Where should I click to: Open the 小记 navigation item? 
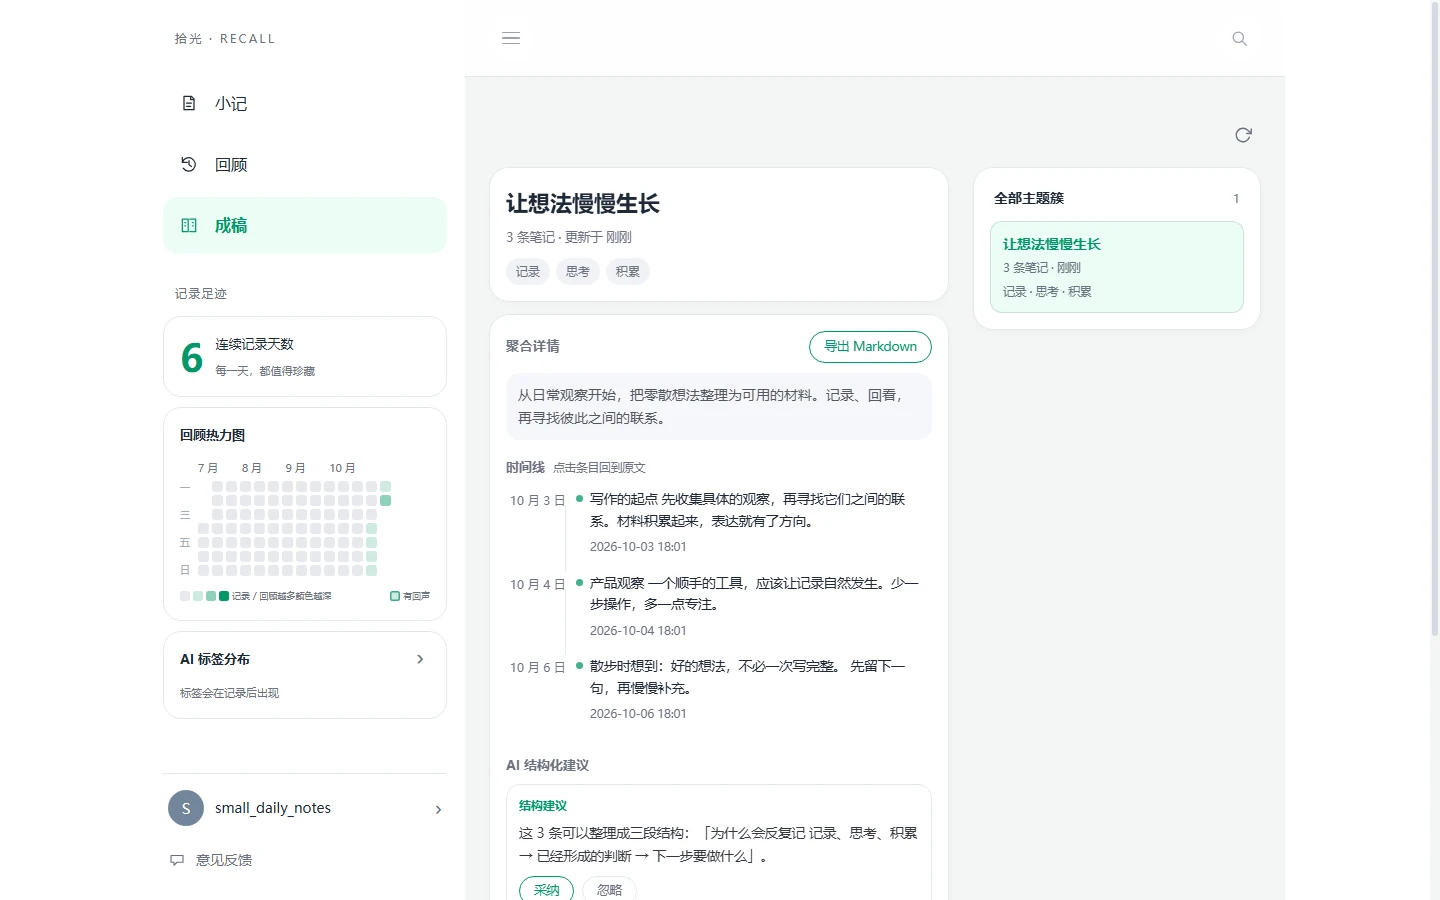(x=305, y=103)
